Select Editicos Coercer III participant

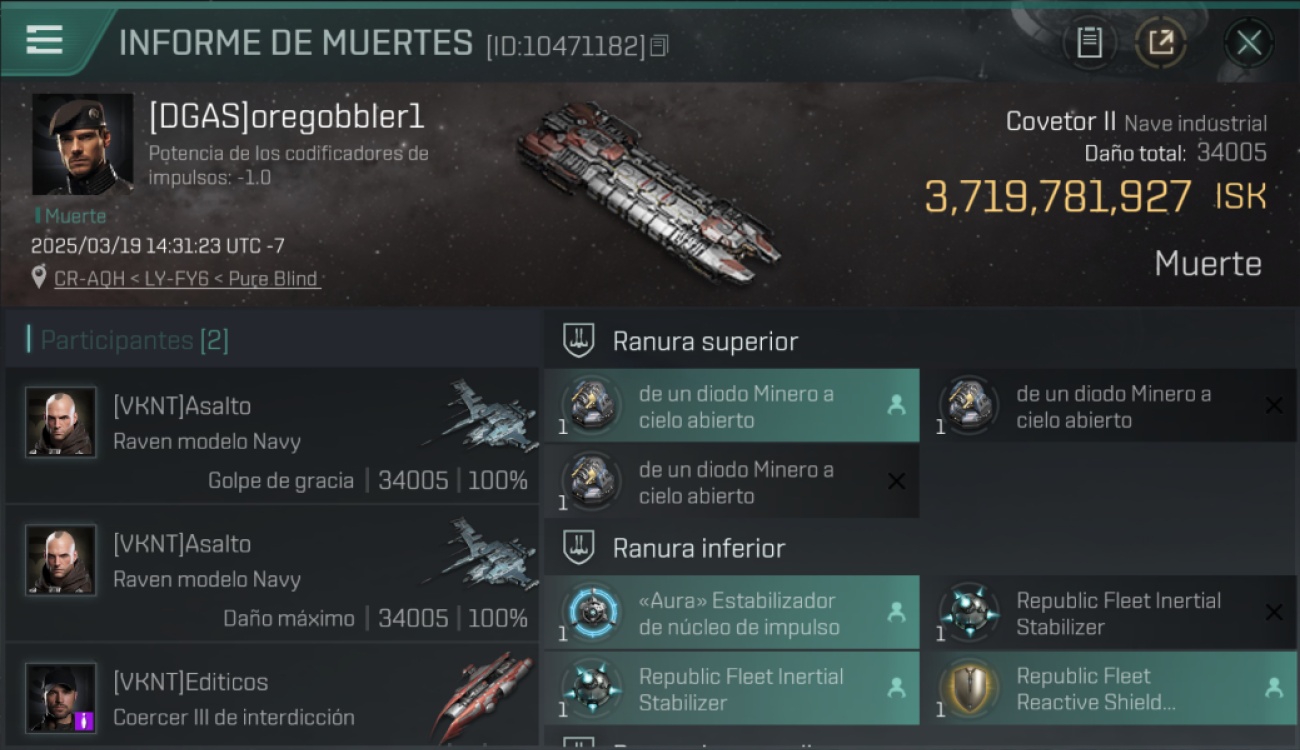(x=273, y=694)
